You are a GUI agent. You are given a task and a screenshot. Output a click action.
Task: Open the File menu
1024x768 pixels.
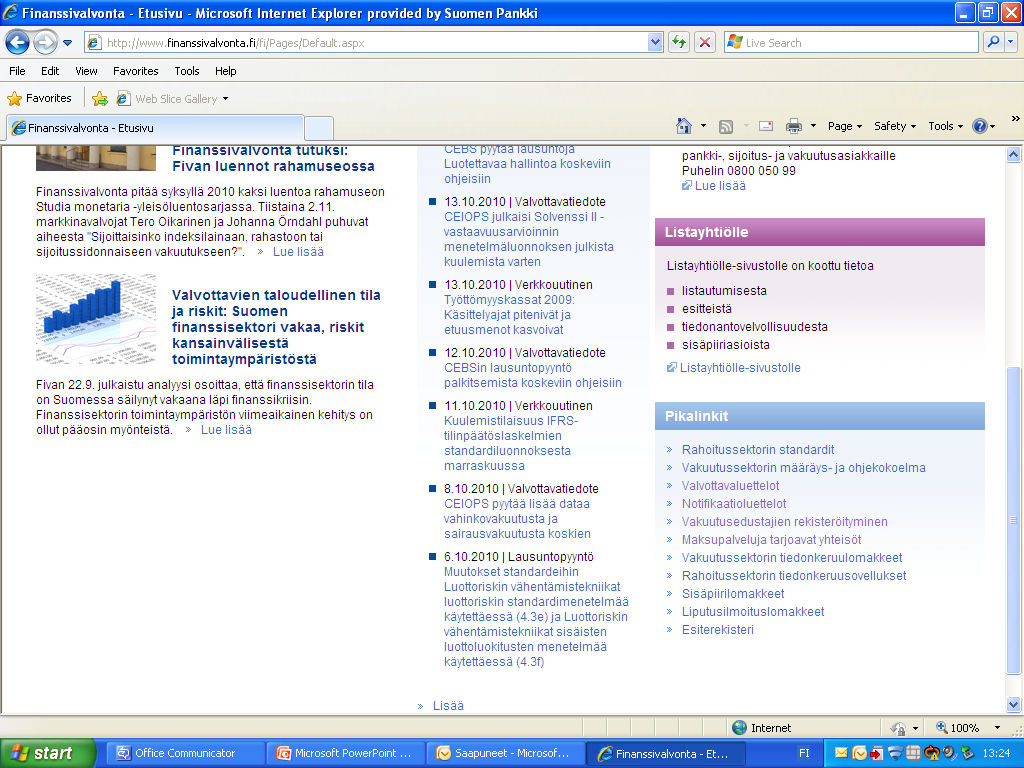17,71
